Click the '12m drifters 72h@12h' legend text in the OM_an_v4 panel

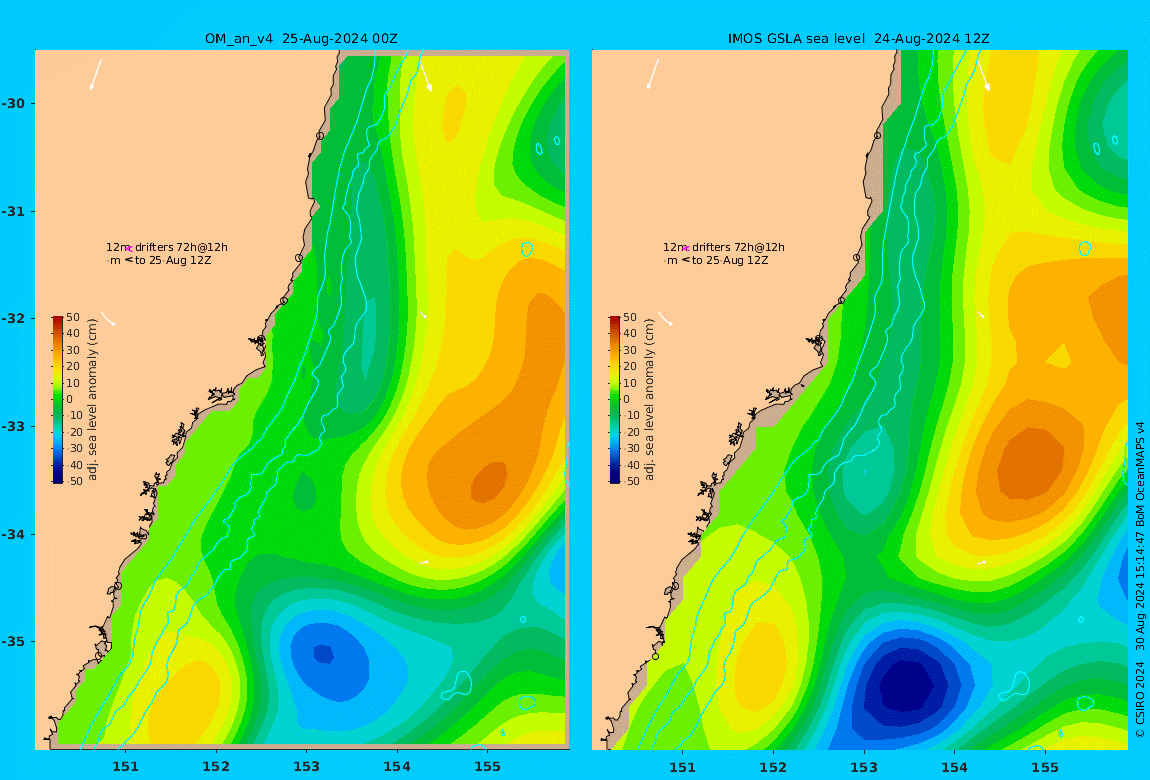click(166, 247)
